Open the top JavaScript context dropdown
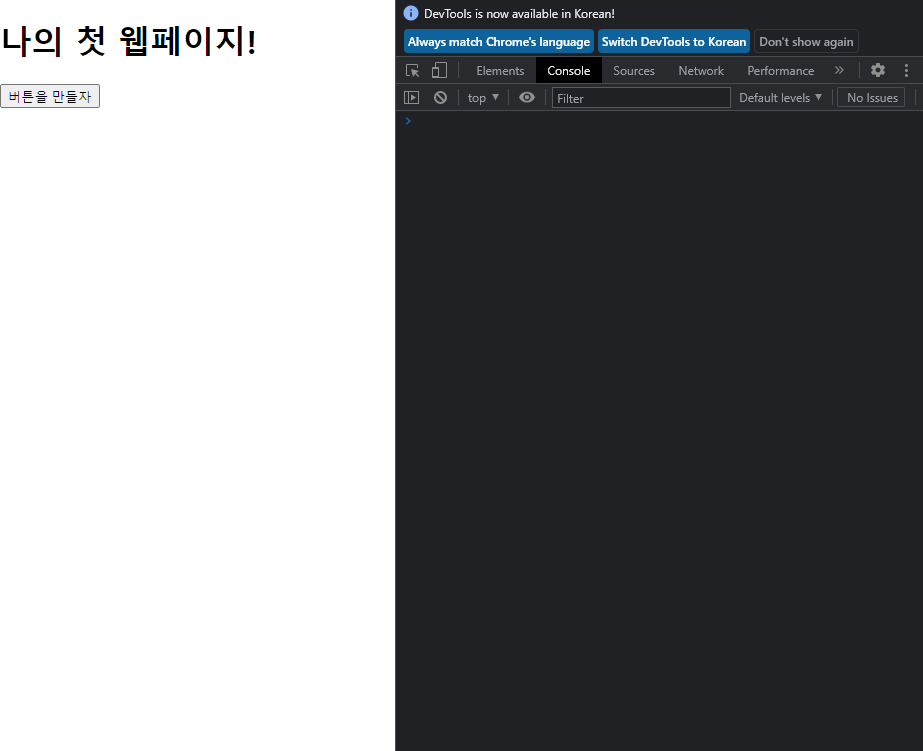923x751 pixels. click(483, 98)
